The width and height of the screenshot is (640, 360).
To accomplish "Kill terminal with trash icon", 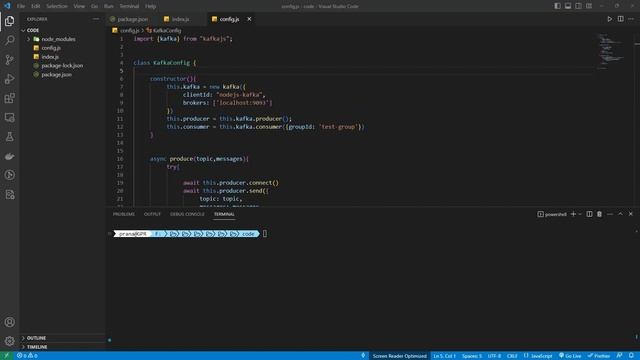I will coord(599,214).
